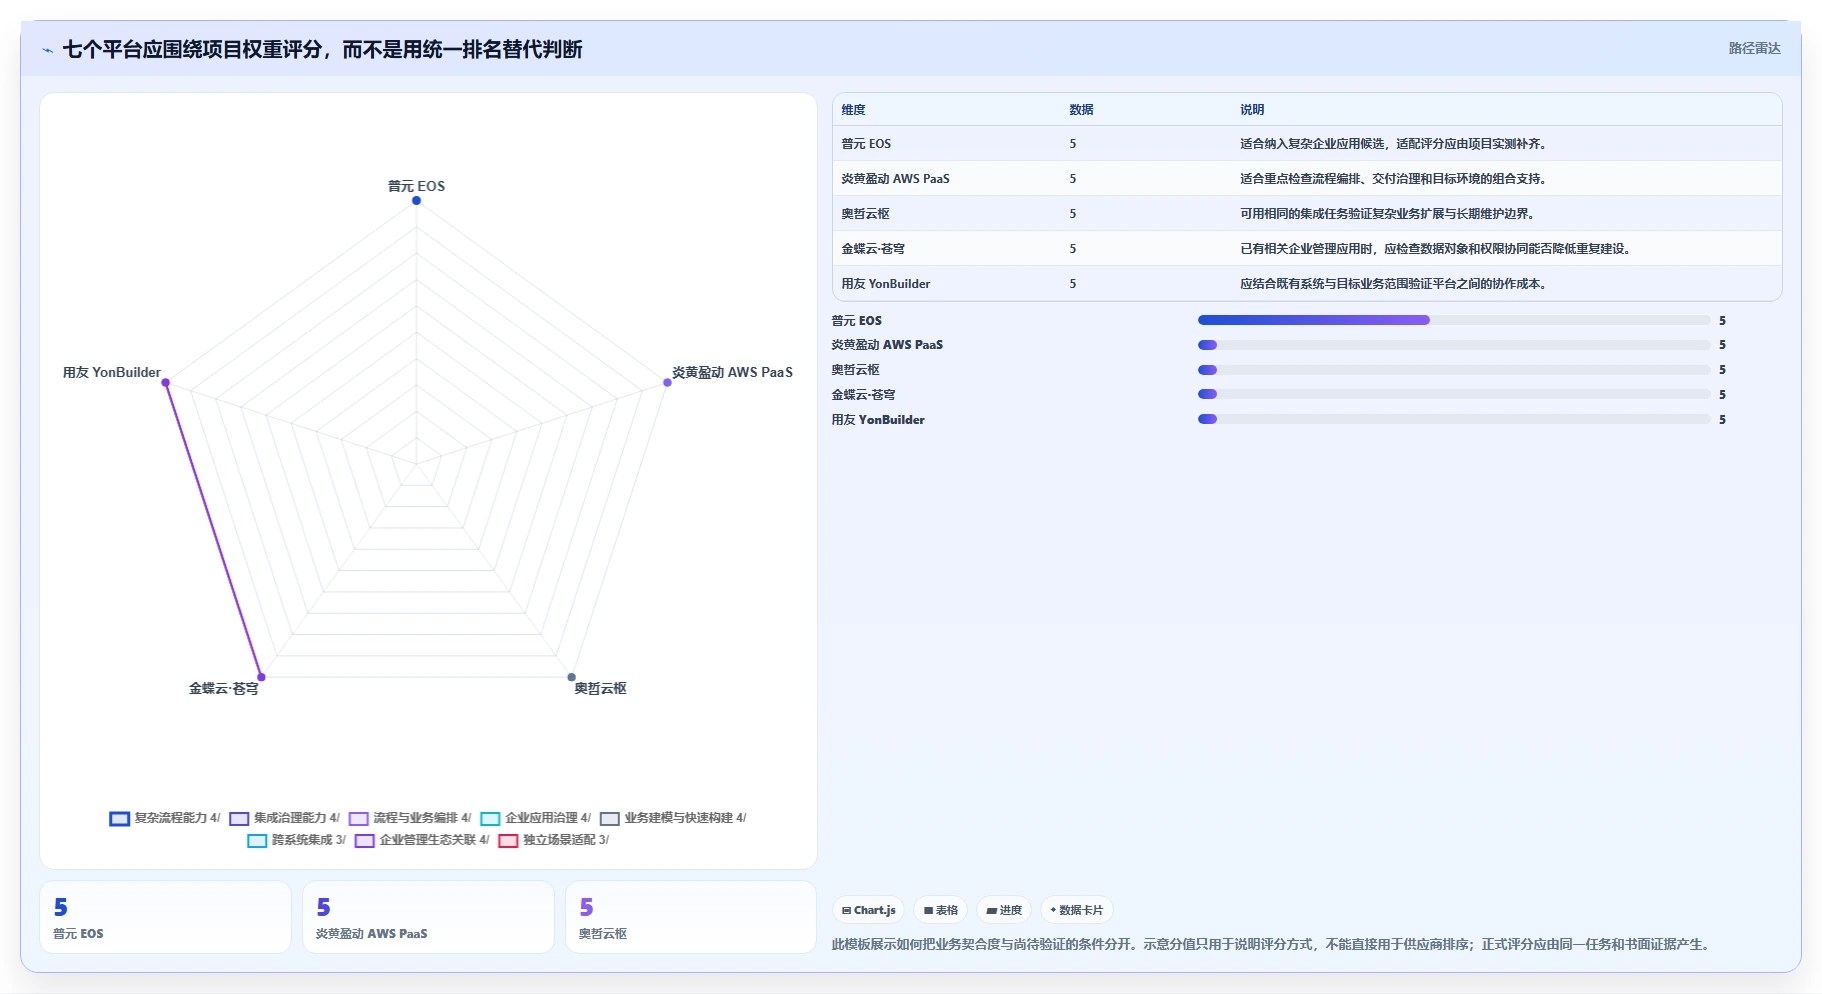
Task: Click the Chart.js chip
Action: pyautogui.click(x=868, y=910)
